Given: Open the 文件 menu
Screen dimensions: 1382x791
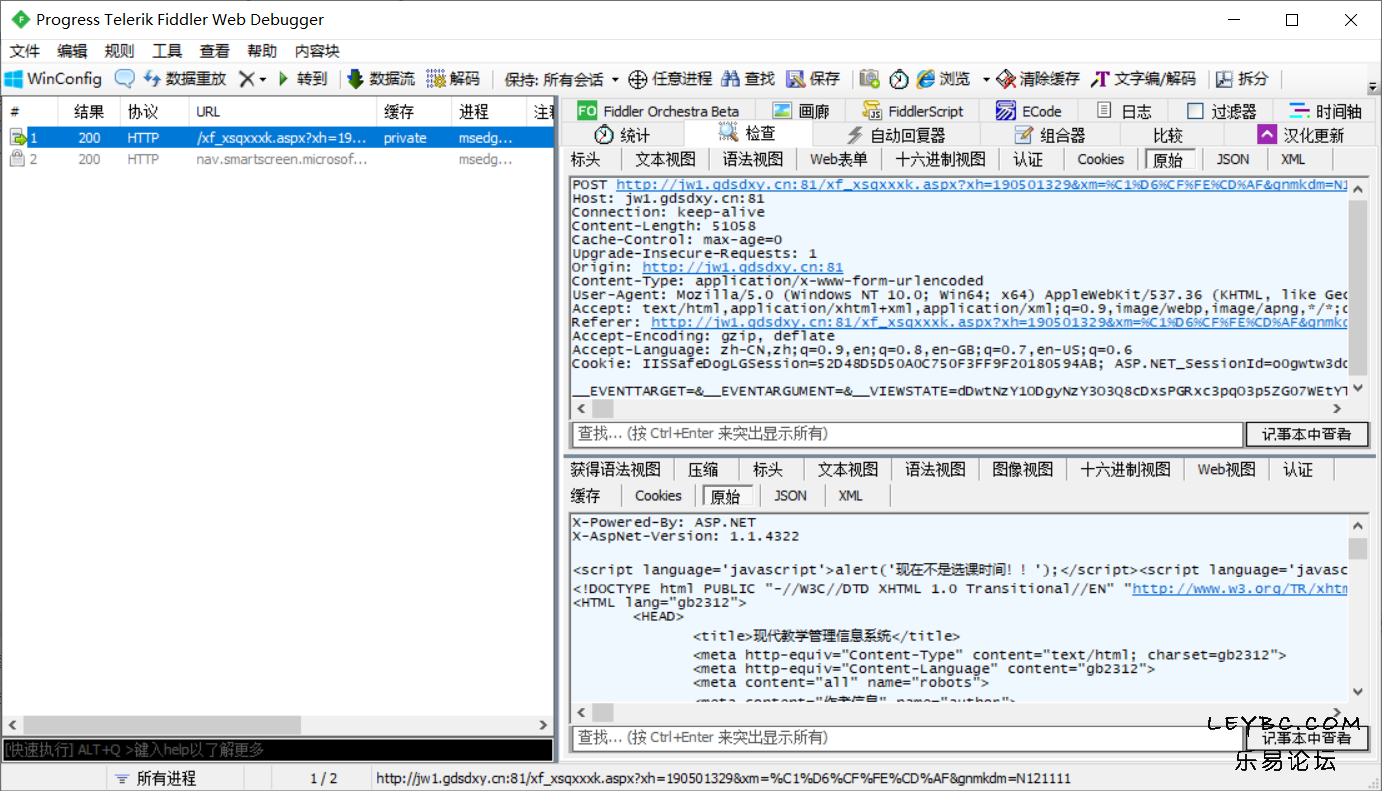Looking at the screenshot, I should (x=25, y=51).
